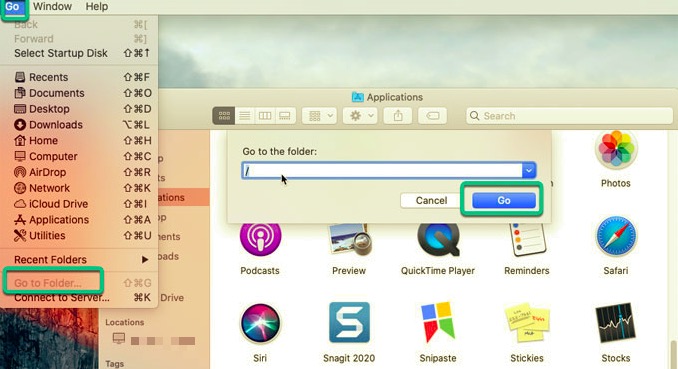This screenshot has width=678, height=369.
Task: Click the Edit Tags toolbar icon
Action: [x=433, y=116]
